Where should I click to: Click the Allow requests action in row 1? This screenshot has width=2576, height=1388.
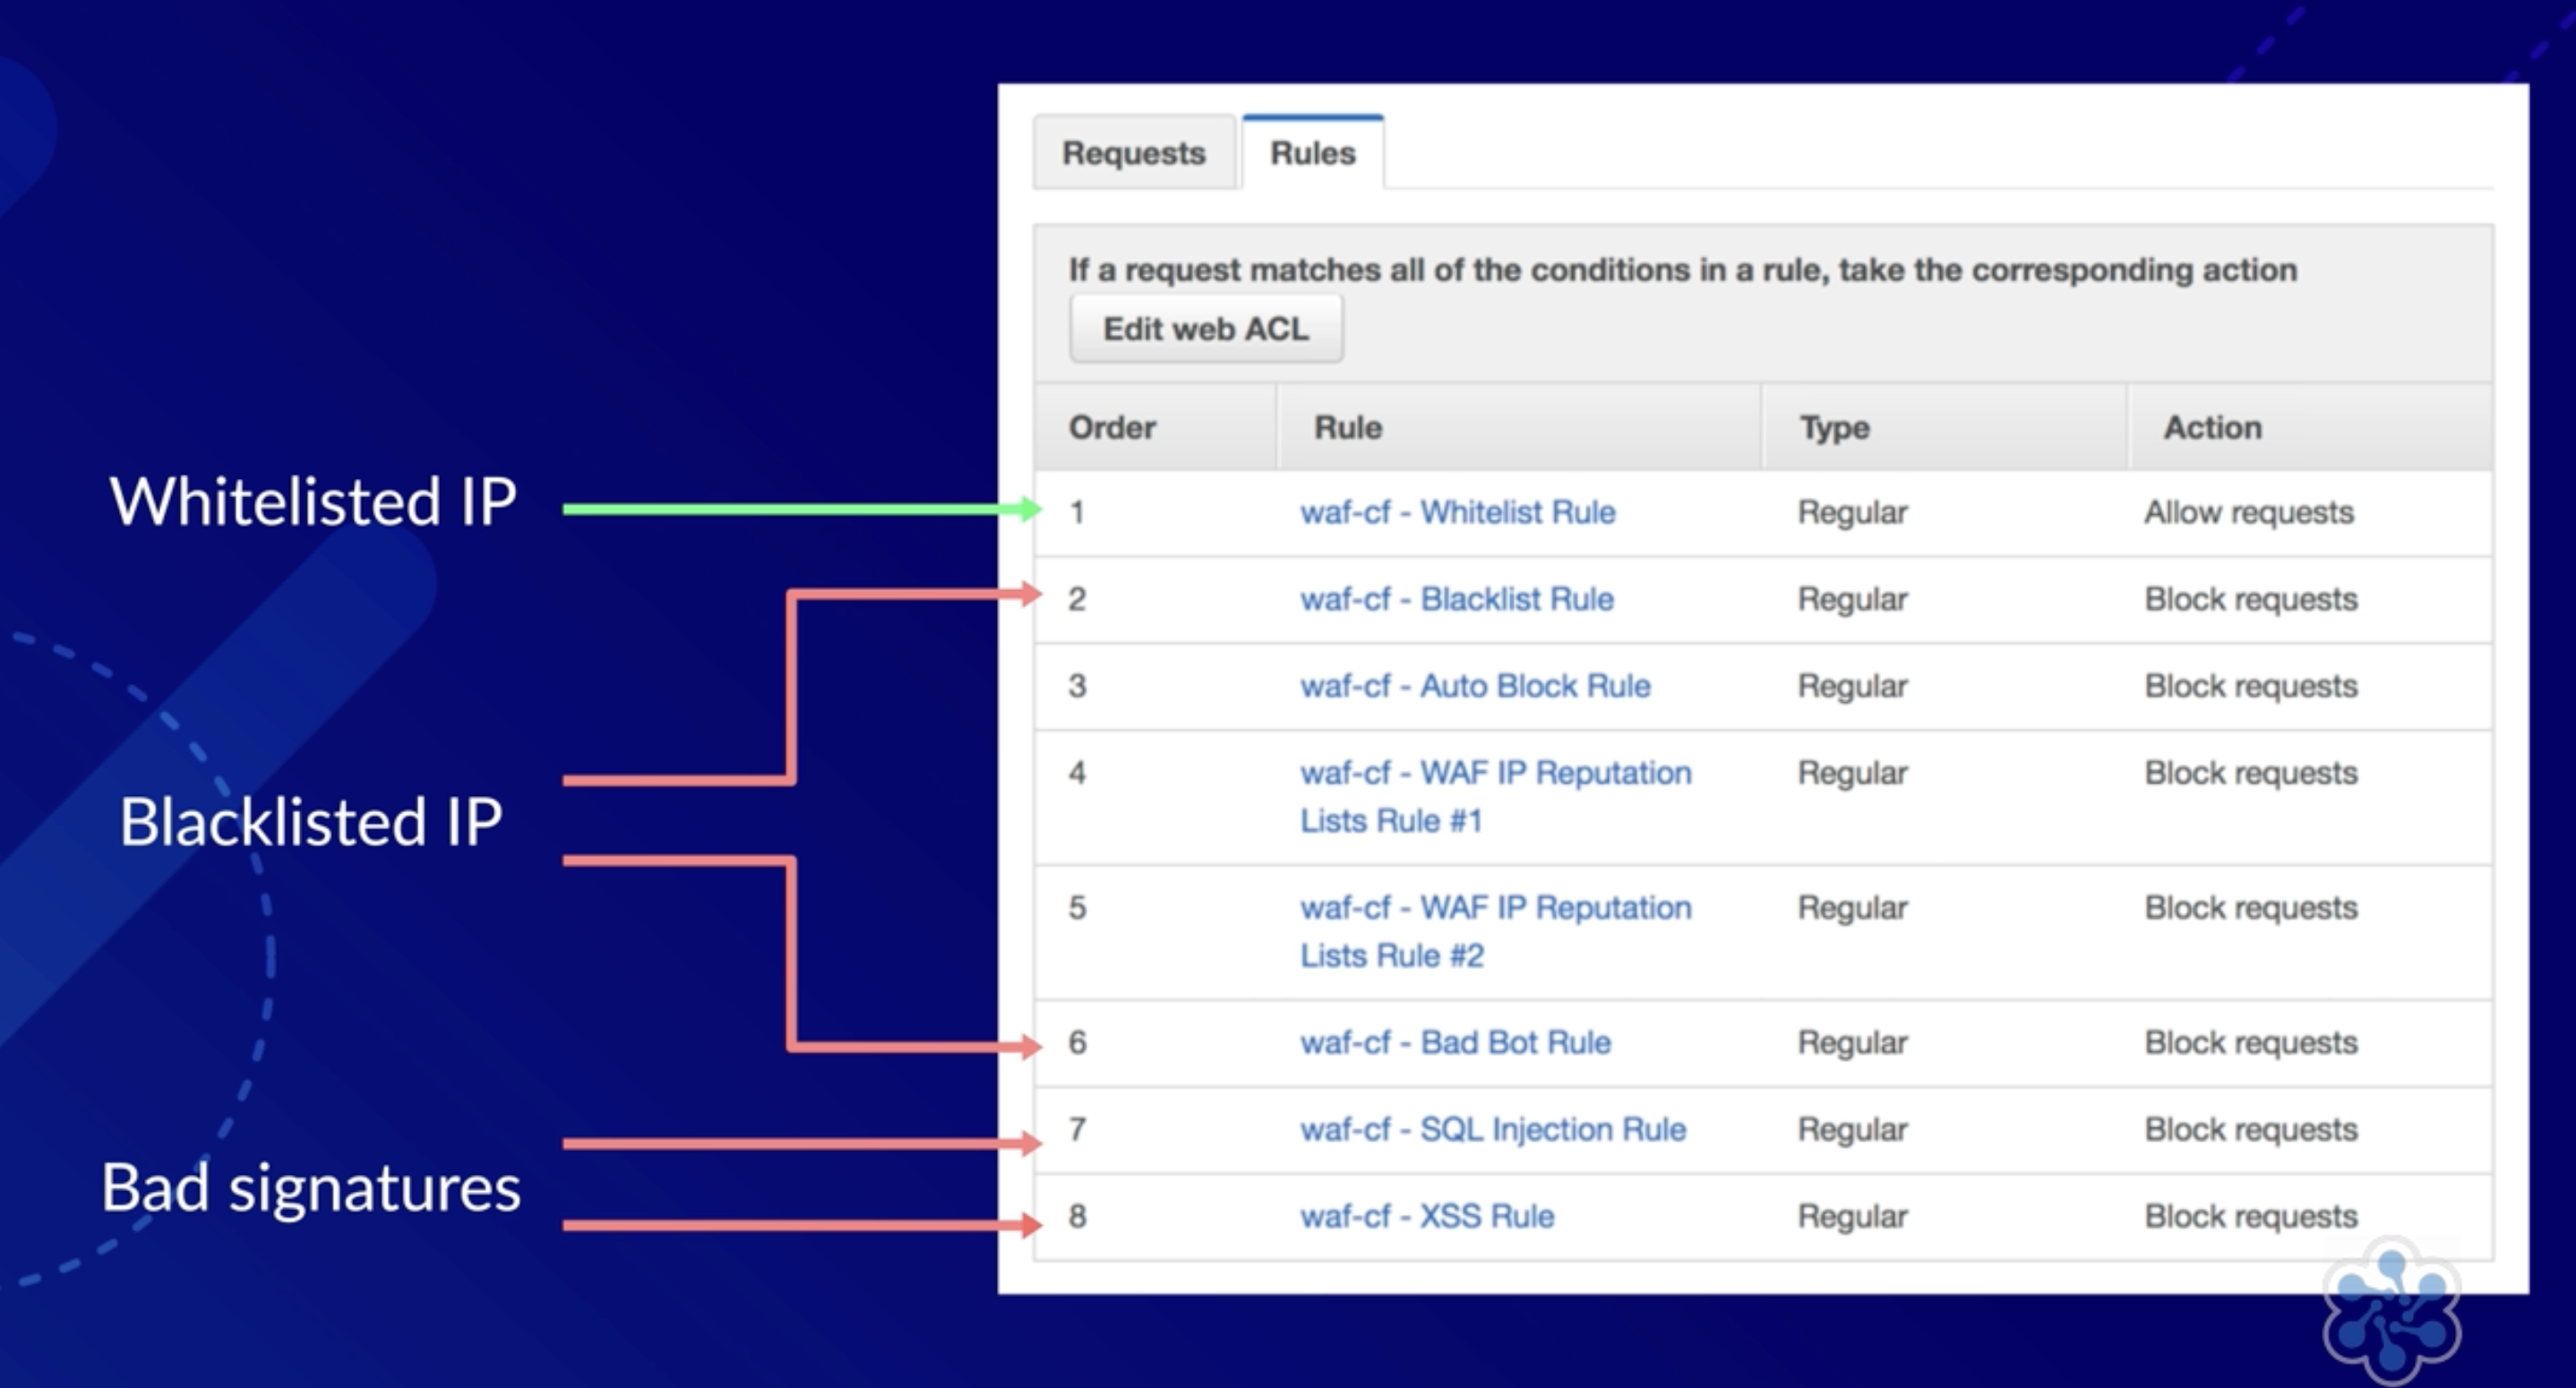[x=2248, y=512]
